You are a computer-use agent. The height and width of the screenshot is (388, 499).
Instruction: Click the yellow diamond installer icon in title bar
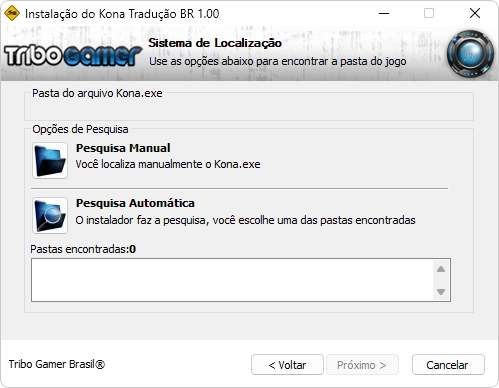click(x=12, y=13)
